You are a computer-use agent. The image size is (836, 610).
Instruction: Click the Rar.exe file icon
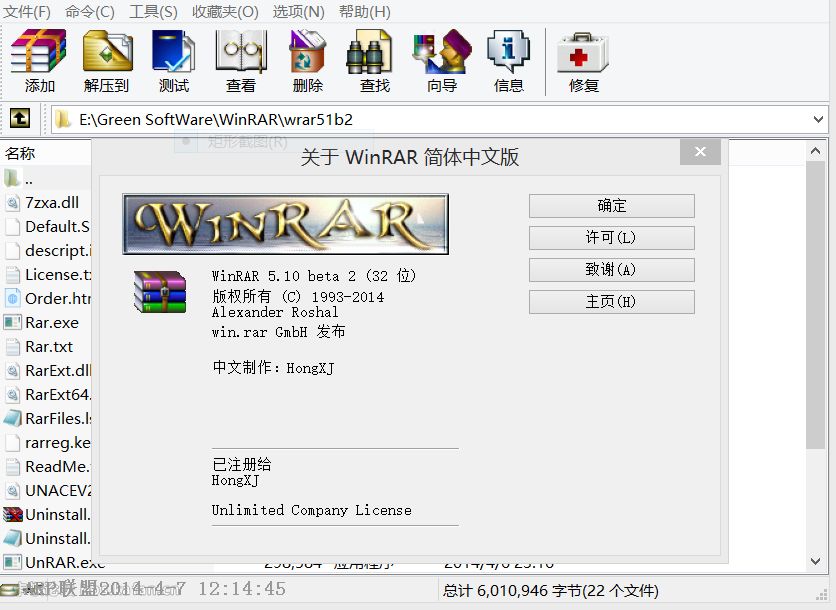(13, 323)
